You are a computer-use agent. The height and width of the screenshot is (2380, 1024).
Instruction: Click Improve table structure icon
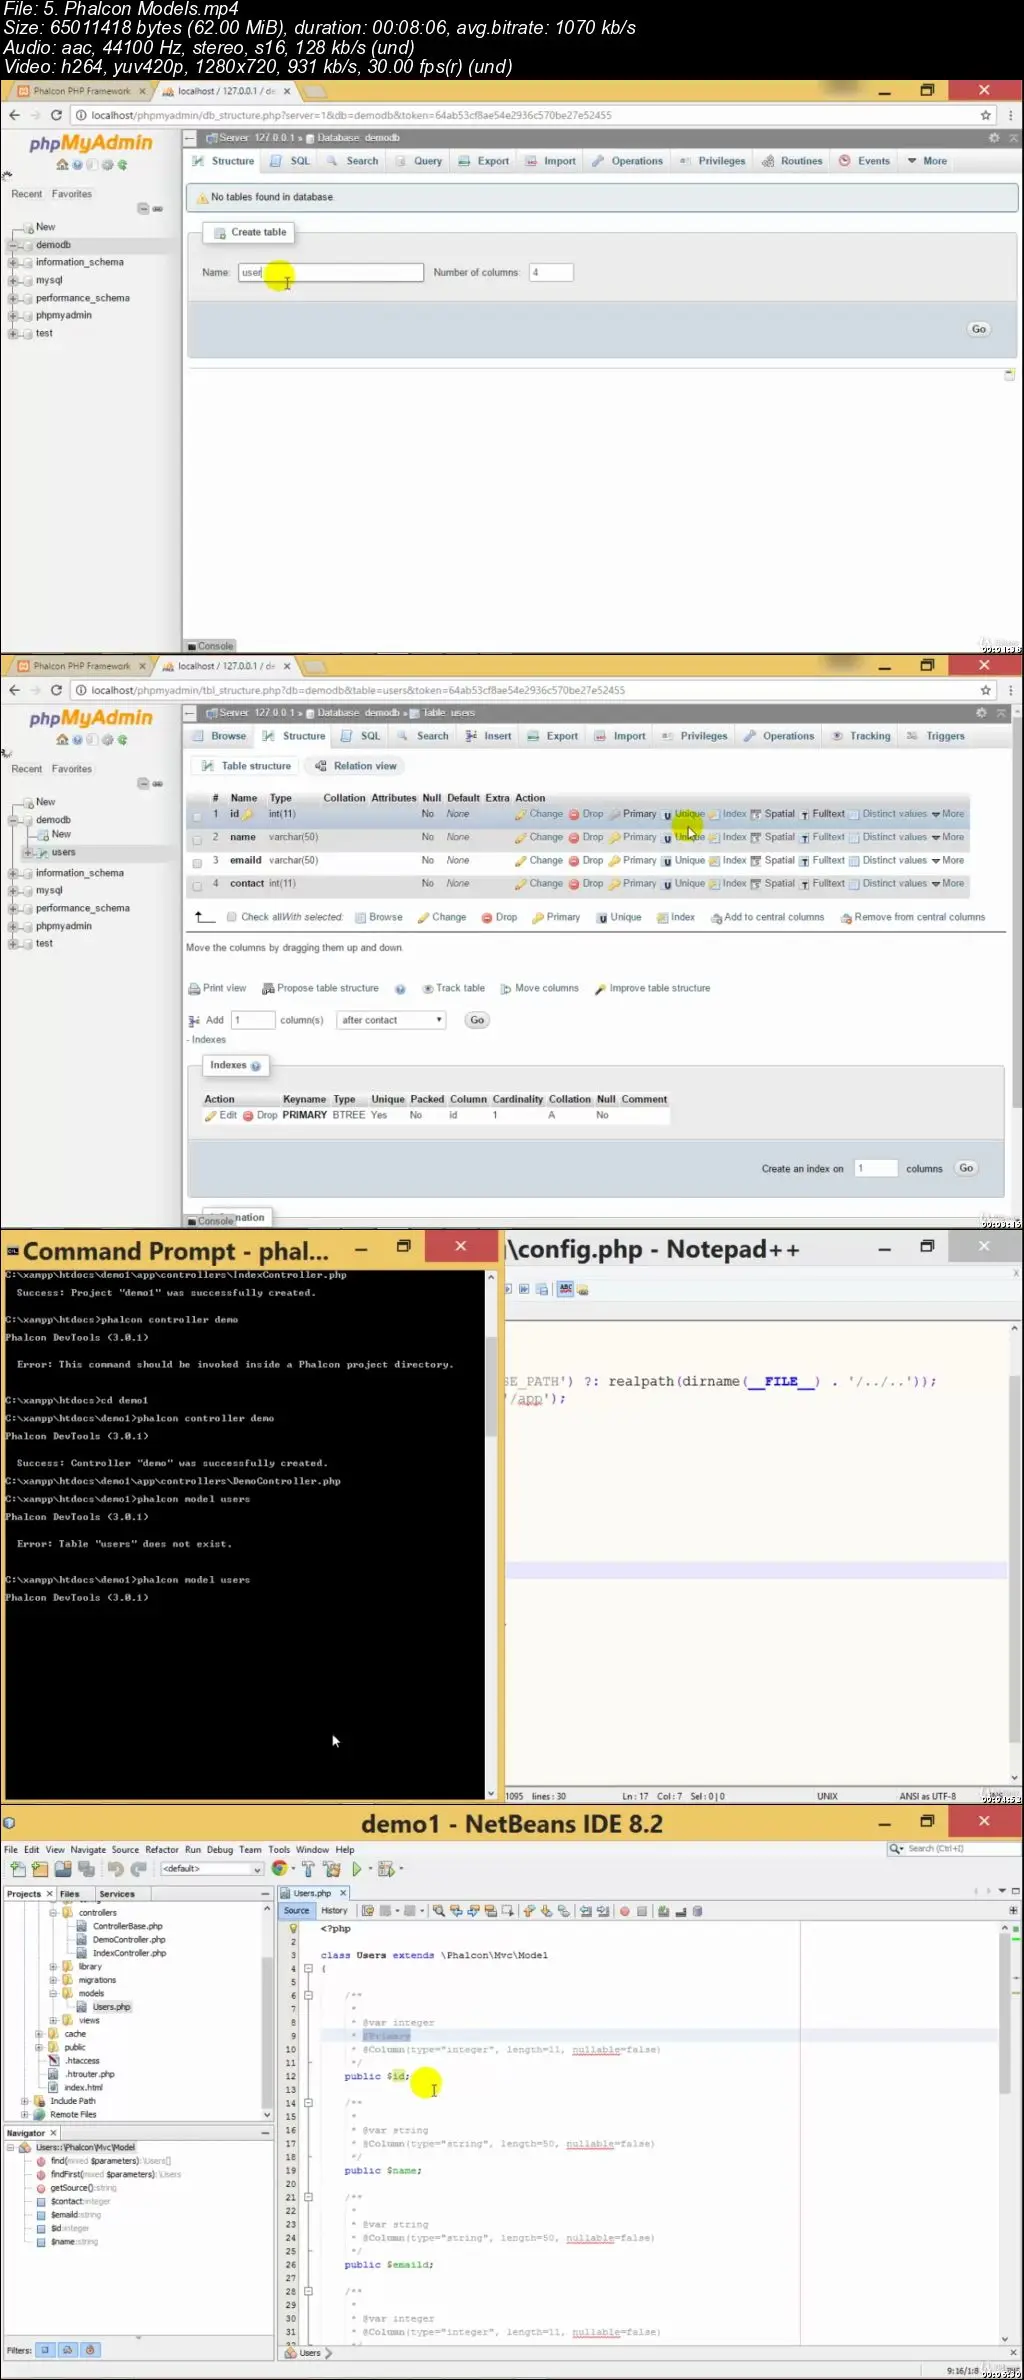coord(600,989)
